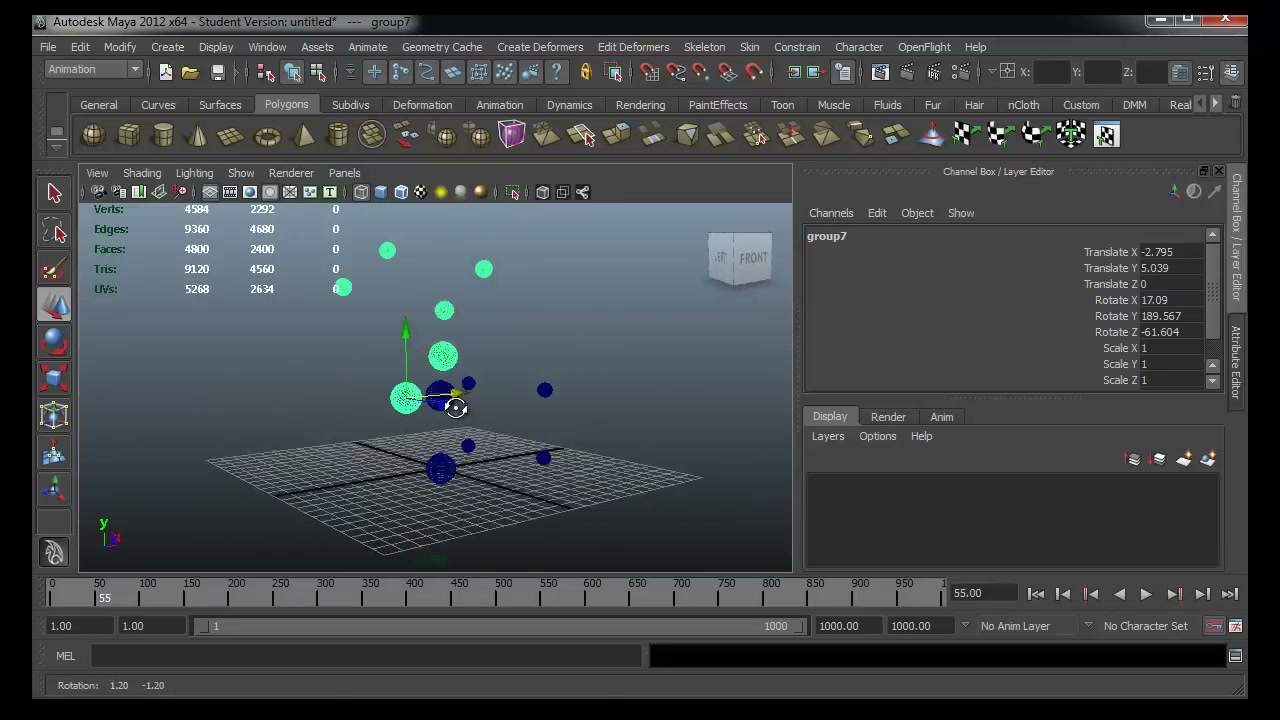Image resolution: width=1280 pixels, height=720 pixels.
Task: Switch to the Surfaces shelf tab
Action: tap(220, 105)
